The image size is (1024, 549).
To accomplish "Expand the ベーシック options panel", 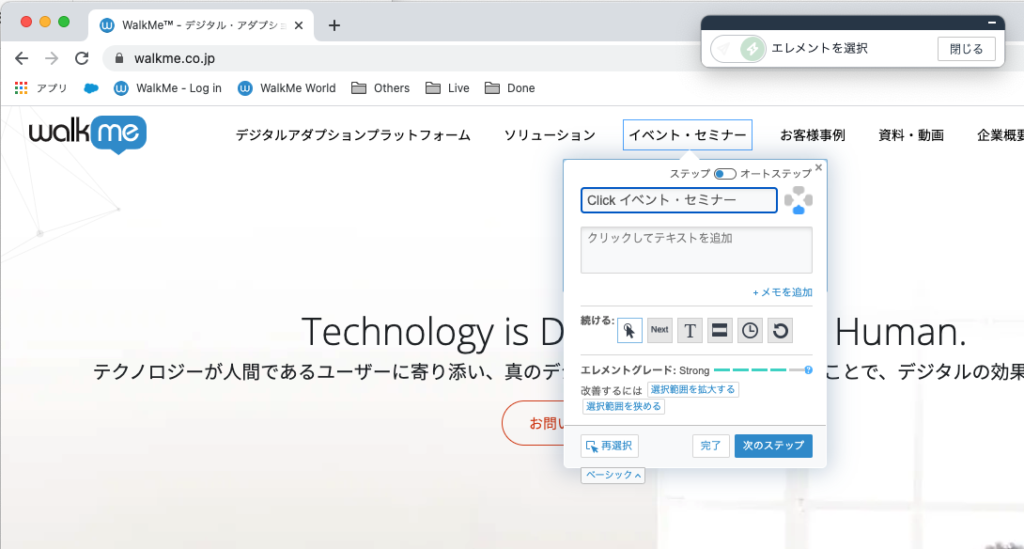I will (x=613, y=475).
